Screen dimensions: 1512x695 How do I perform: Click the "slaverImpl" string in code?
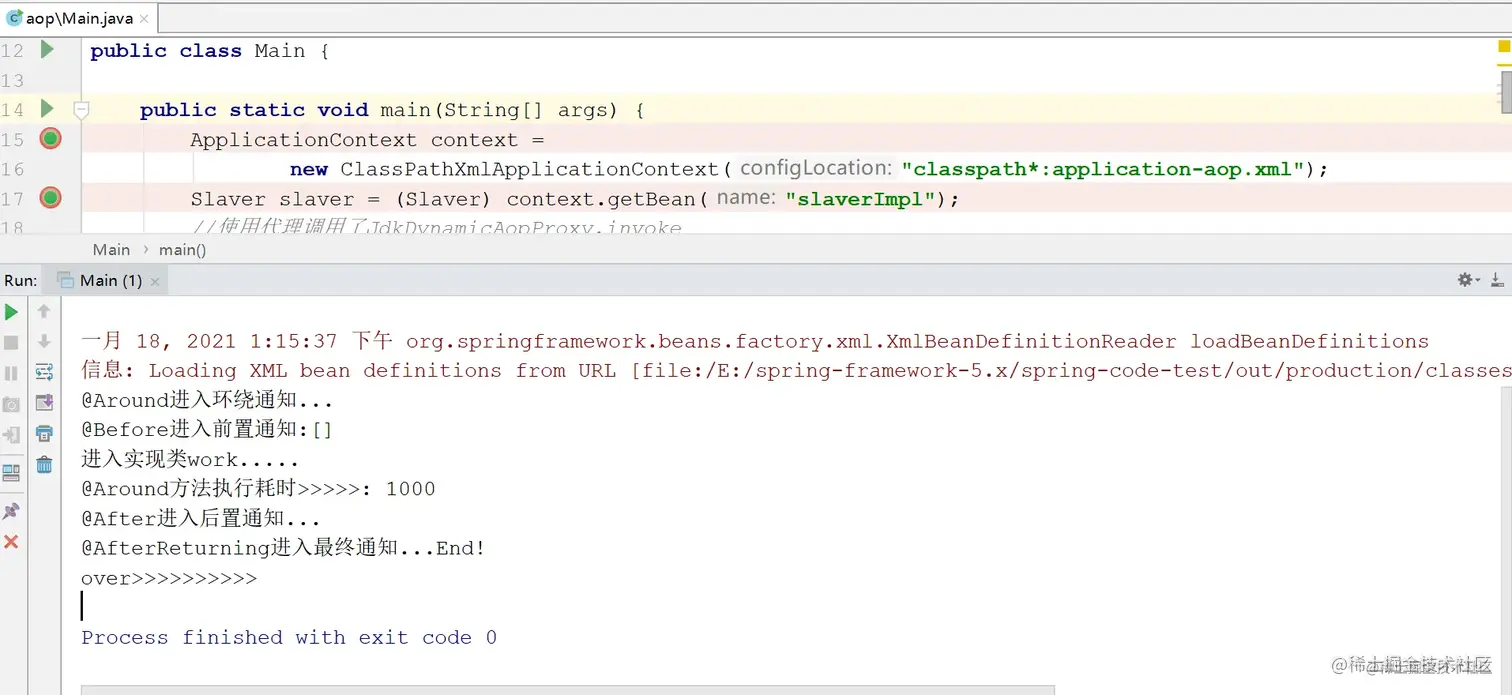click(861, 199)
